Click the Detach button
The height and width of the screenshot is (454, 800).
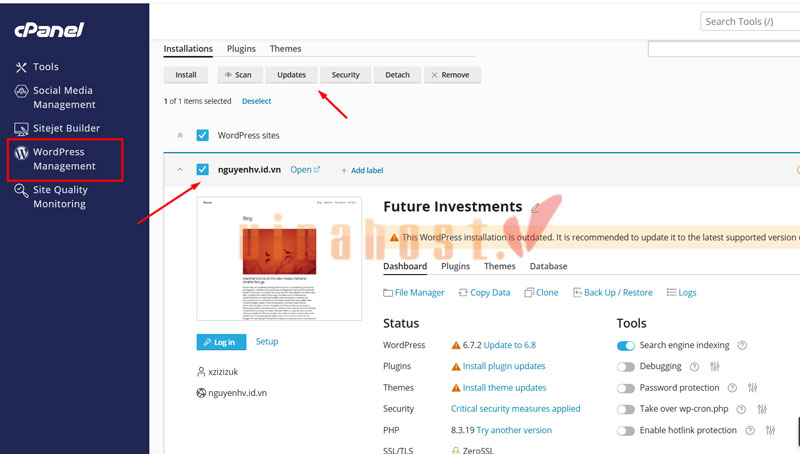pyautogui.click(x=397, y=75)
